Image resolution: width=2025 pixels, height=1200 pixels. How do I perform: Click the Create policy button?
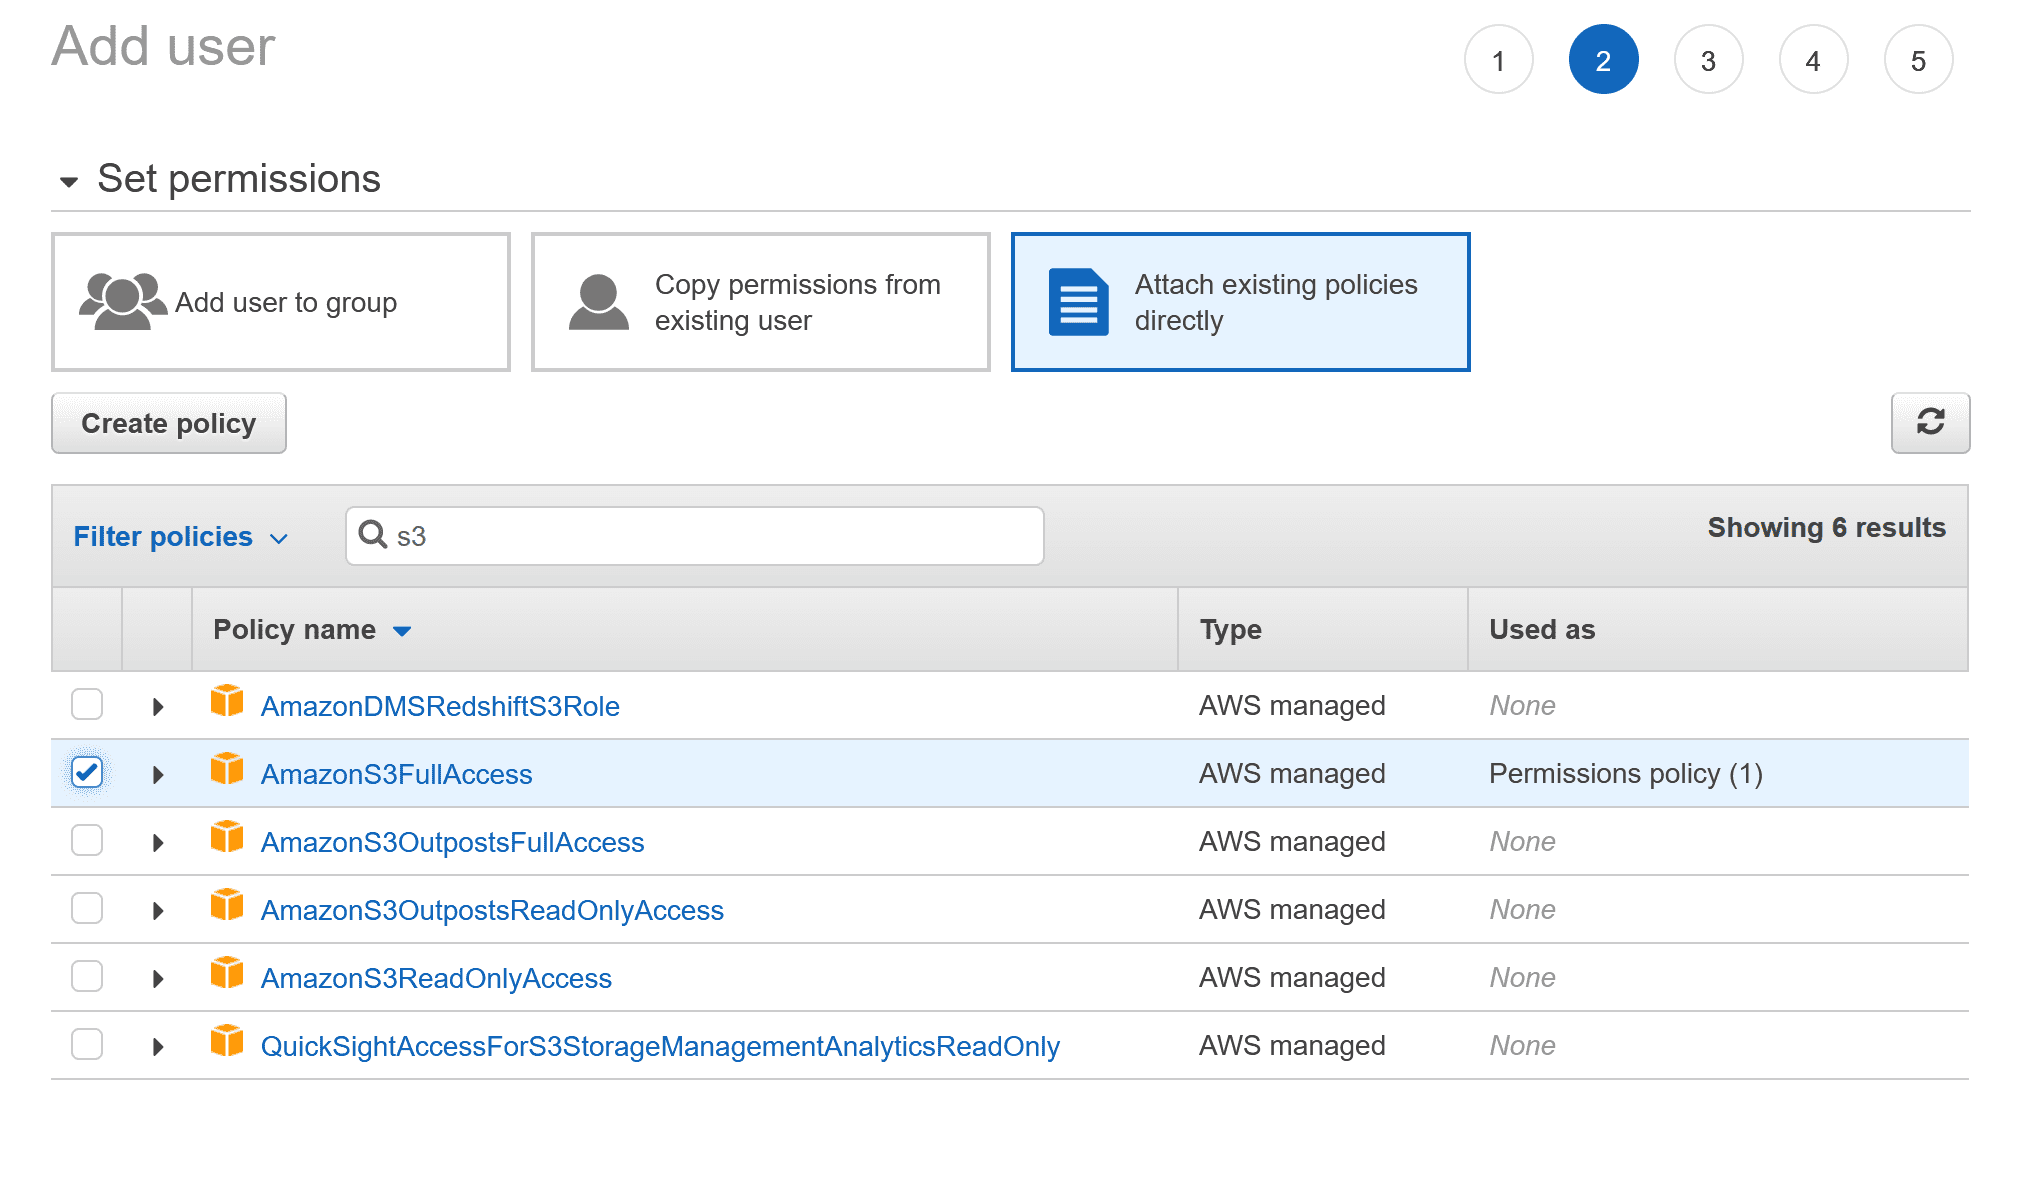tap(169, 423)
